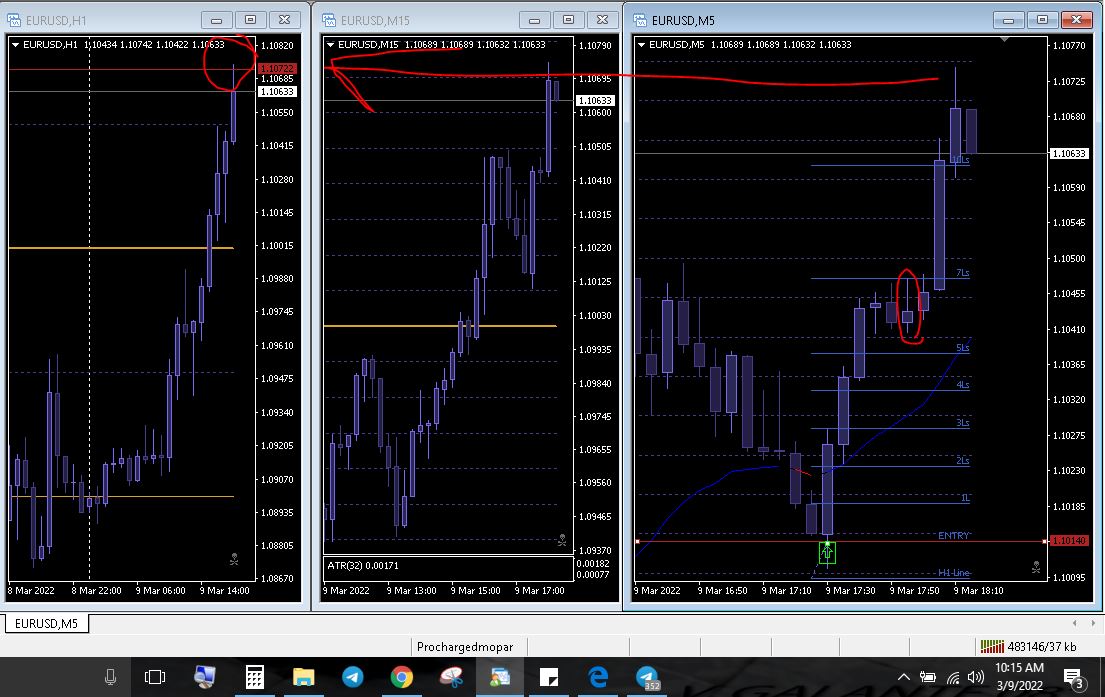Select the 5Ls level label on M5 chart
Screen dimensions: 1105x697
point(963,347)
